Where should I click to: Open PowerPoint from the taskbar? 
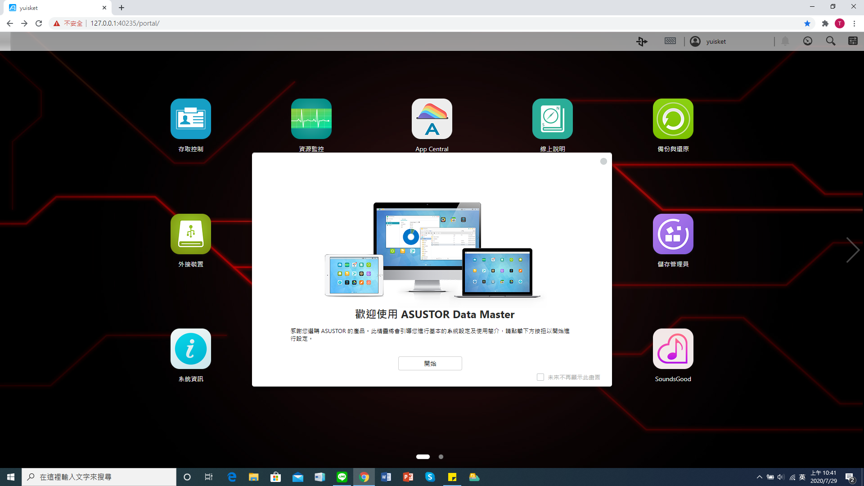tap(408, 477)
